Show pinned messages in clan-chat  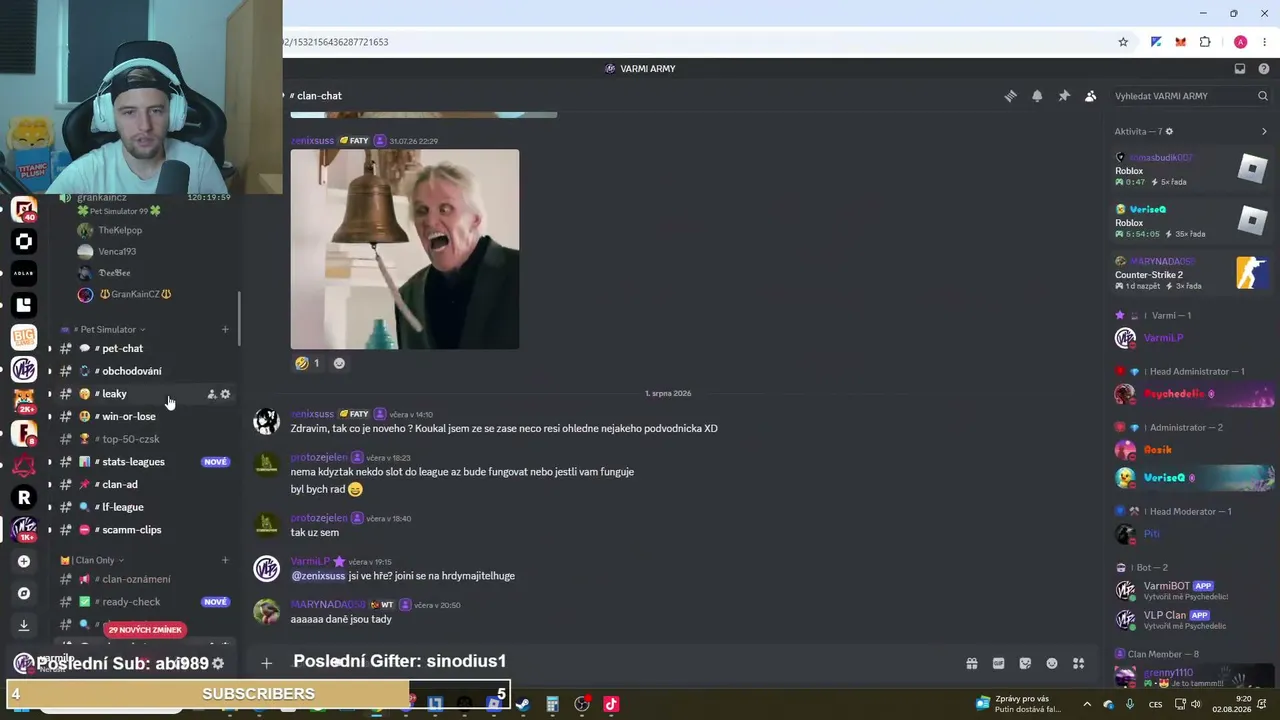tap(1064, 96)
